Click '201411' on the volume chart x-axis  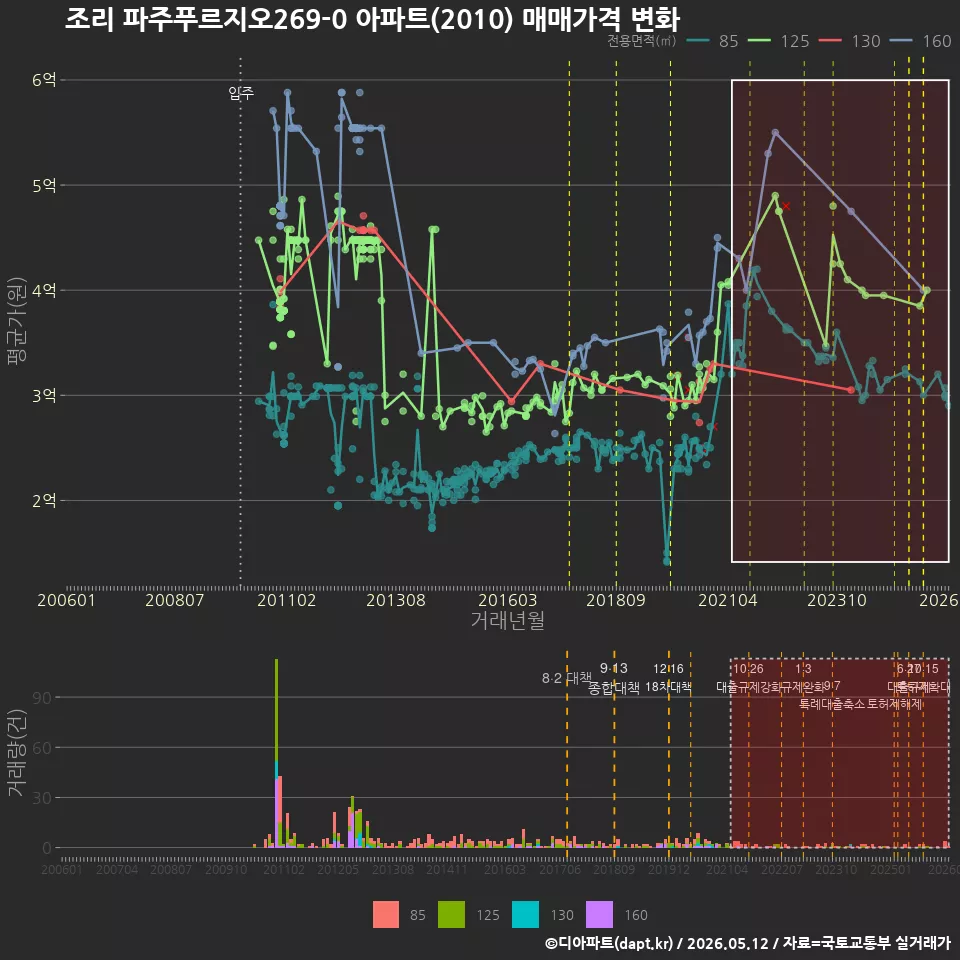coord(447,869)
